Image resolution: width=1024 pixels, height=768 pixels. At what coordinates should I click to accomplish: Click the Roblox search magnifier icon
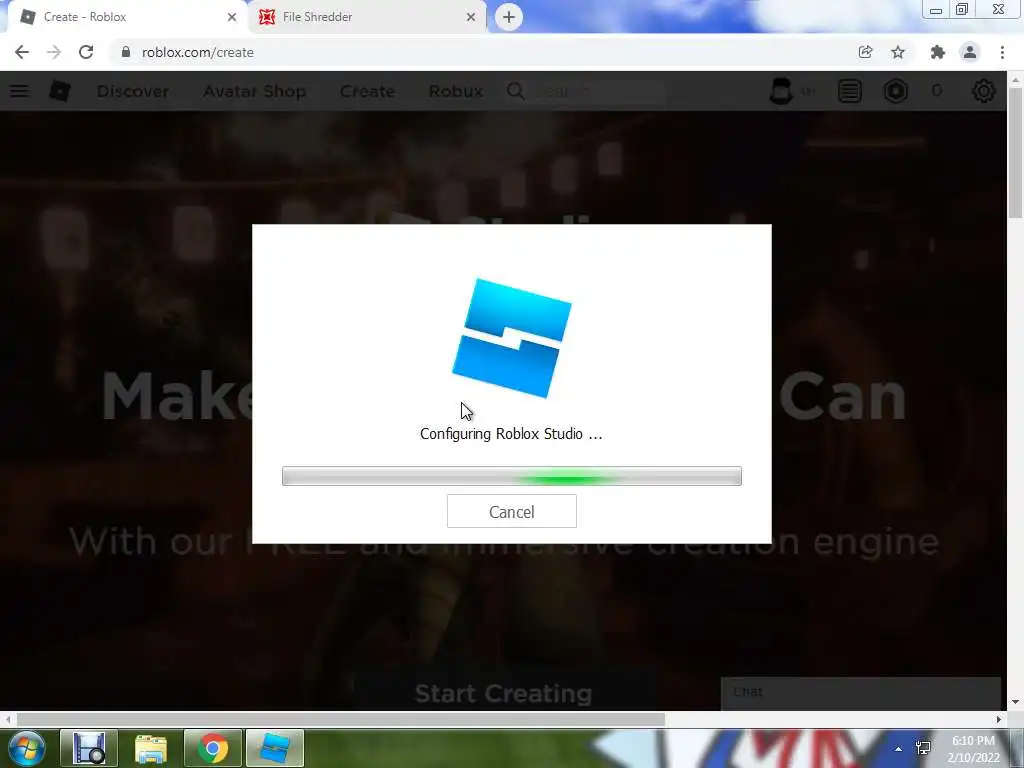click(515, 91)
